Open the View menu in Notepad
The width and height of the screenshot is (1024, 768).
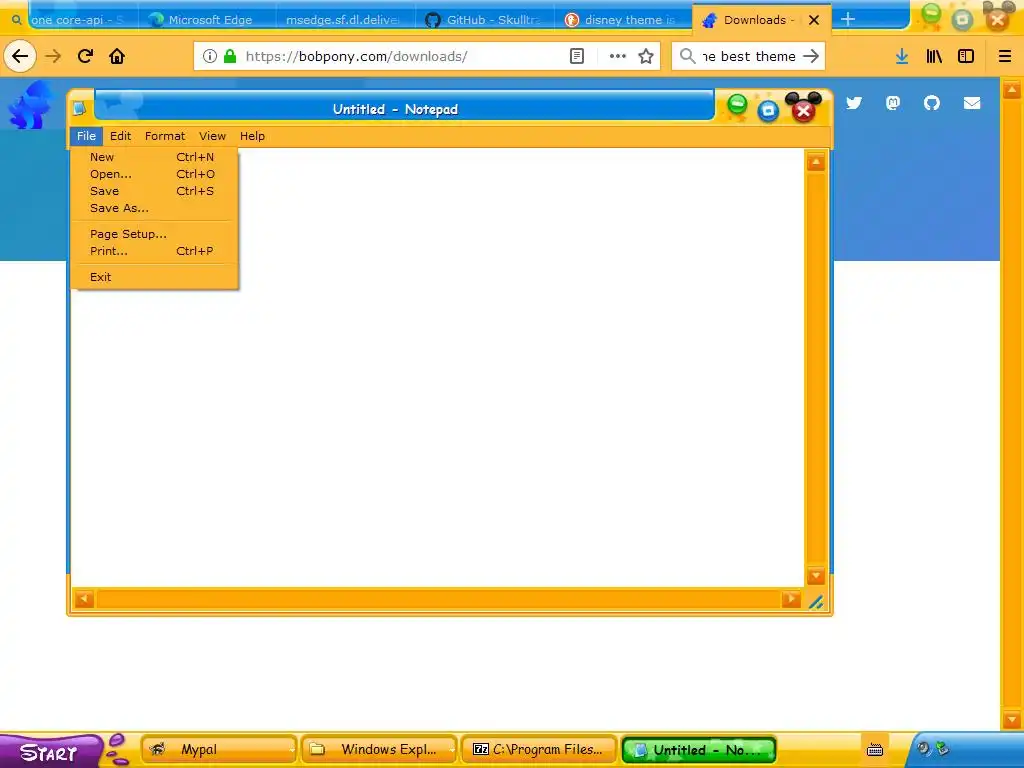click(x=212, y=136)
